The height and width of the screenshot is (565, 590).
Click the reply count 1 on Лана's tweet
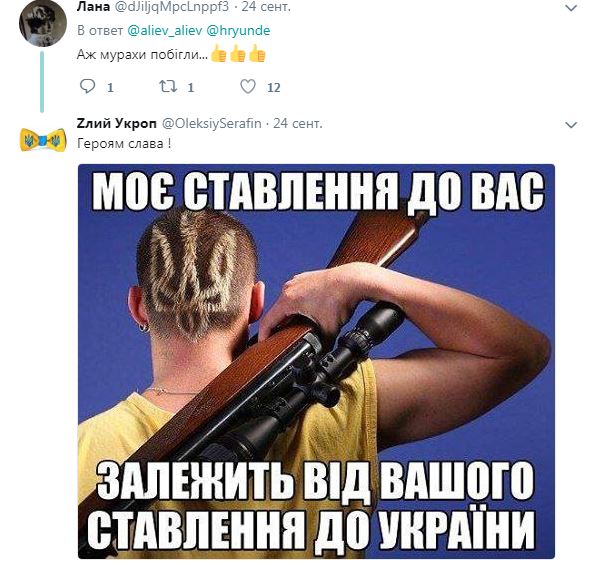pyautogui.click(x=110, y=88)
